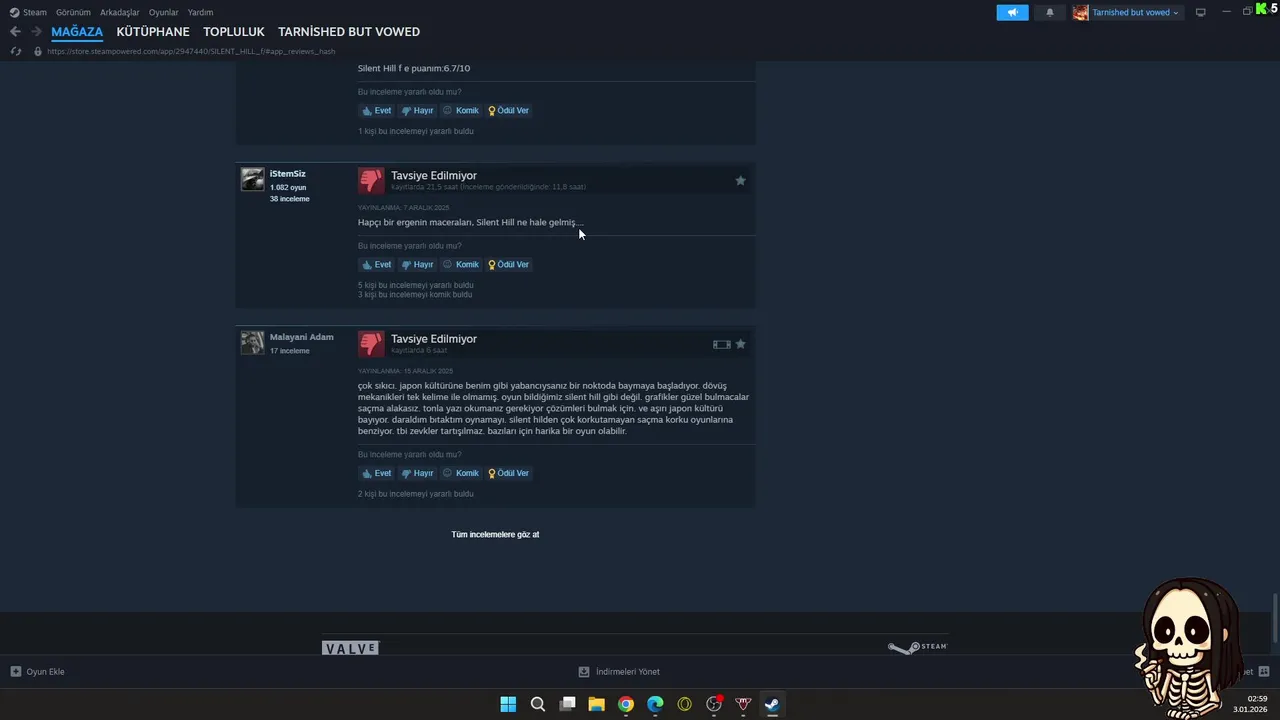Open File Explorer from the taskbar
This screenshot has width=1280, height=720.
tap(596, 704)
